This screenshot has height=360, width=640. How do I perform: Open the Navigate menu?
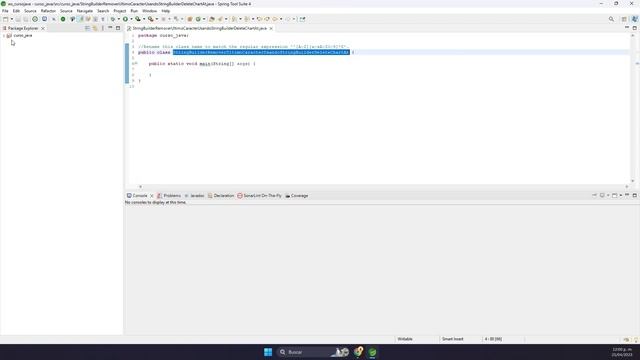85,11
